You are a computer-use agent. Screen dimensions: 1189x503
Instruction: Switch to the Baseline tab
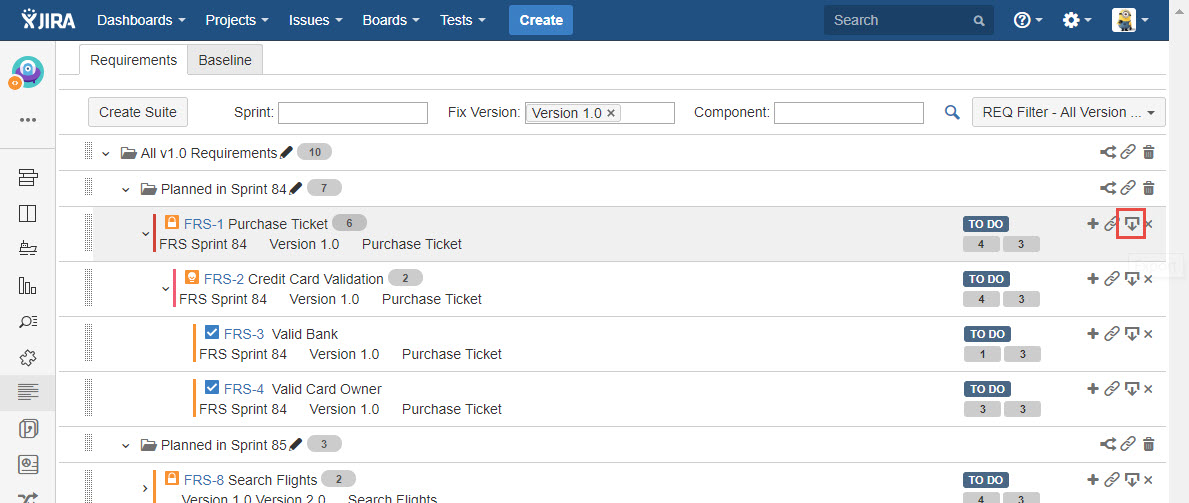(x=225, y=60)
